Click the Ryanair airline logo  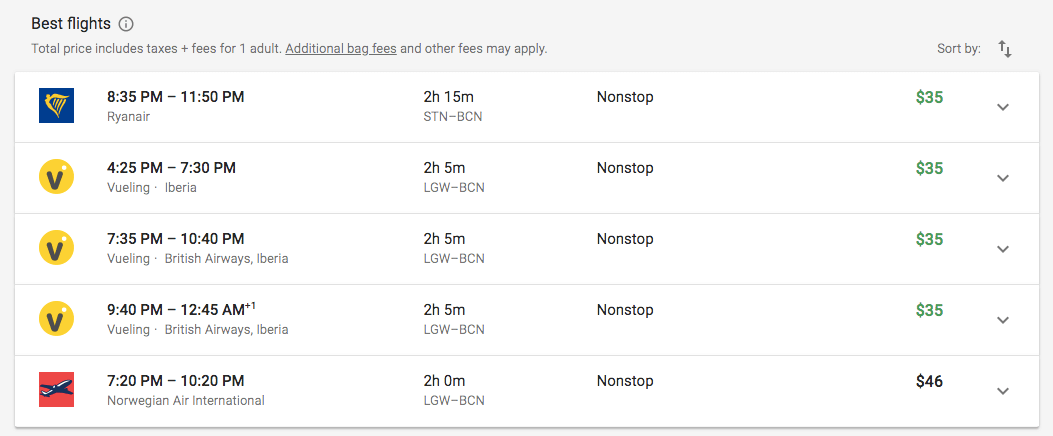[x=56, y=105]
